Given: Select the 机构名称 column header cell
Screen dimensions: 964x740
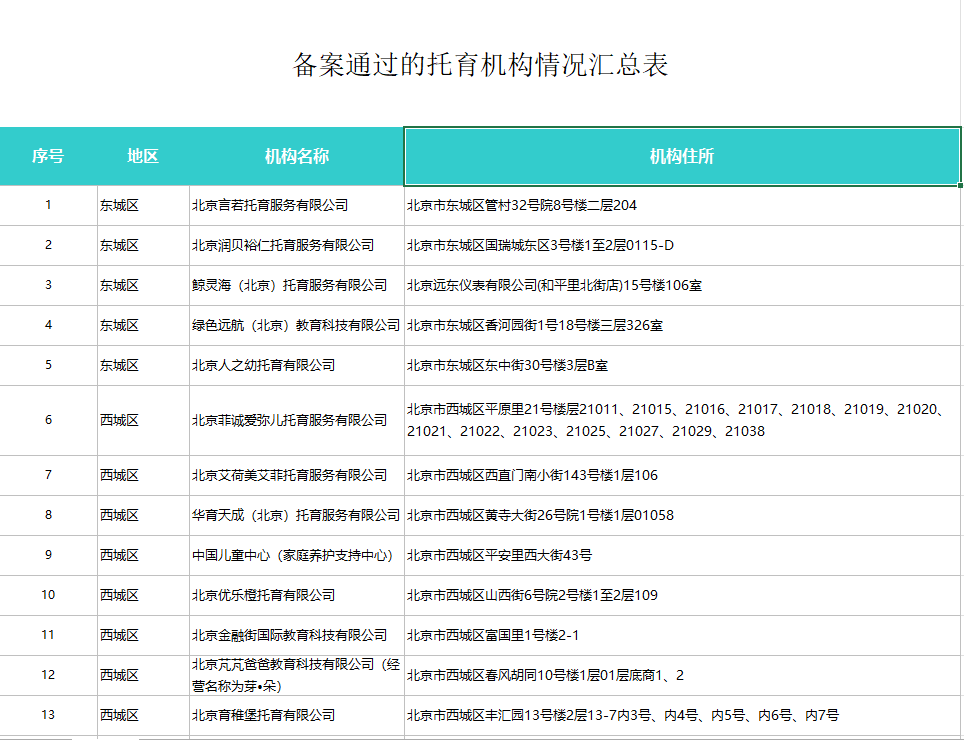Looking at the screenshot, I should pyautogui.click(x=296, y=156).
